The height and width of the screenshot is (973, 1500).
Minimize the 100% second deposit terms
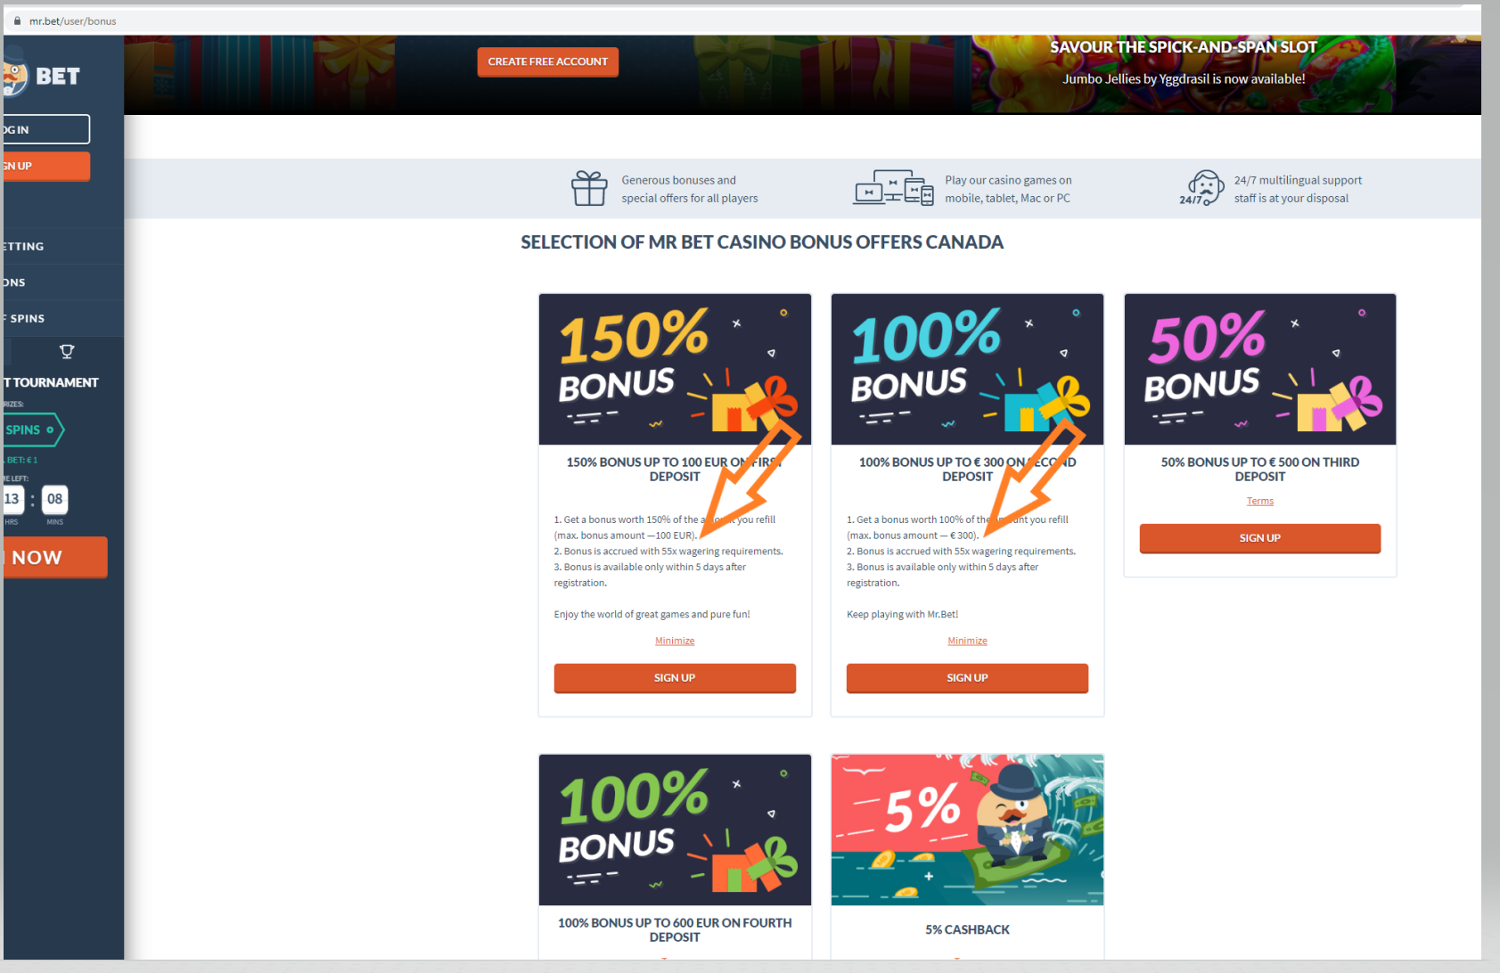pos(967,641)
